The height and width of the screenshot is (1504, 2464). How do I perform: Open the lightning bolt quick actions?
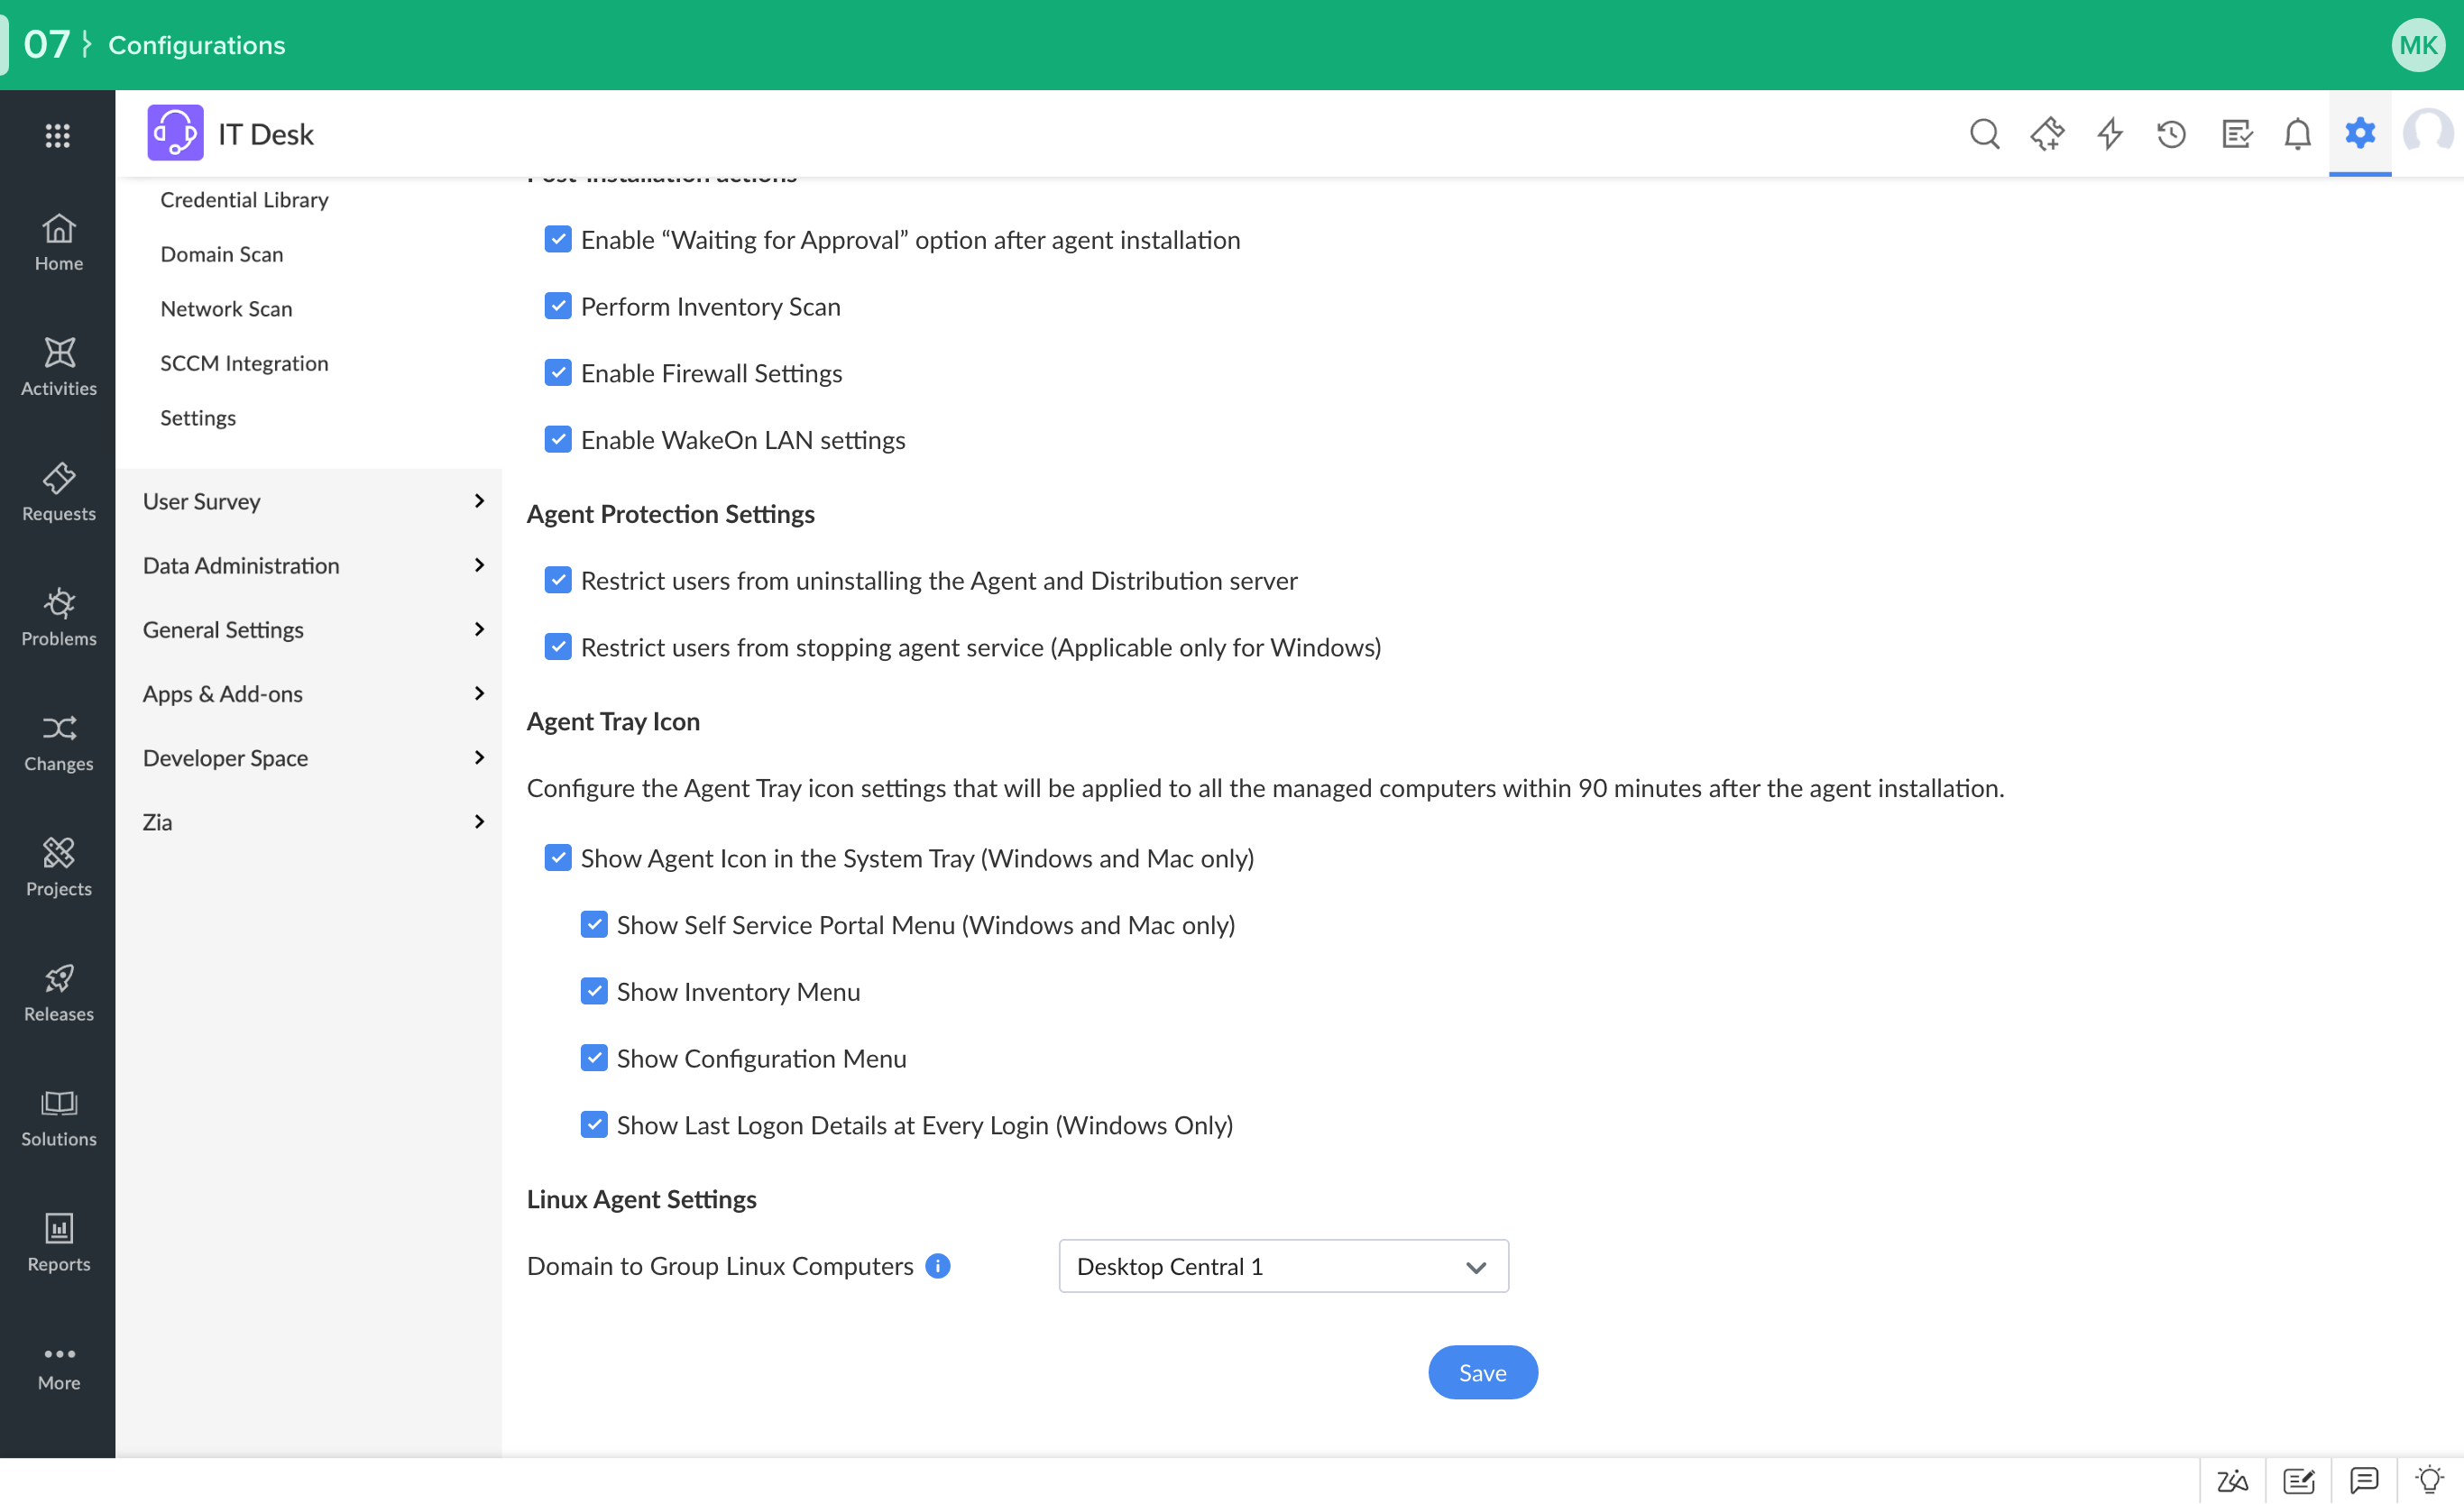[2110, 133]
